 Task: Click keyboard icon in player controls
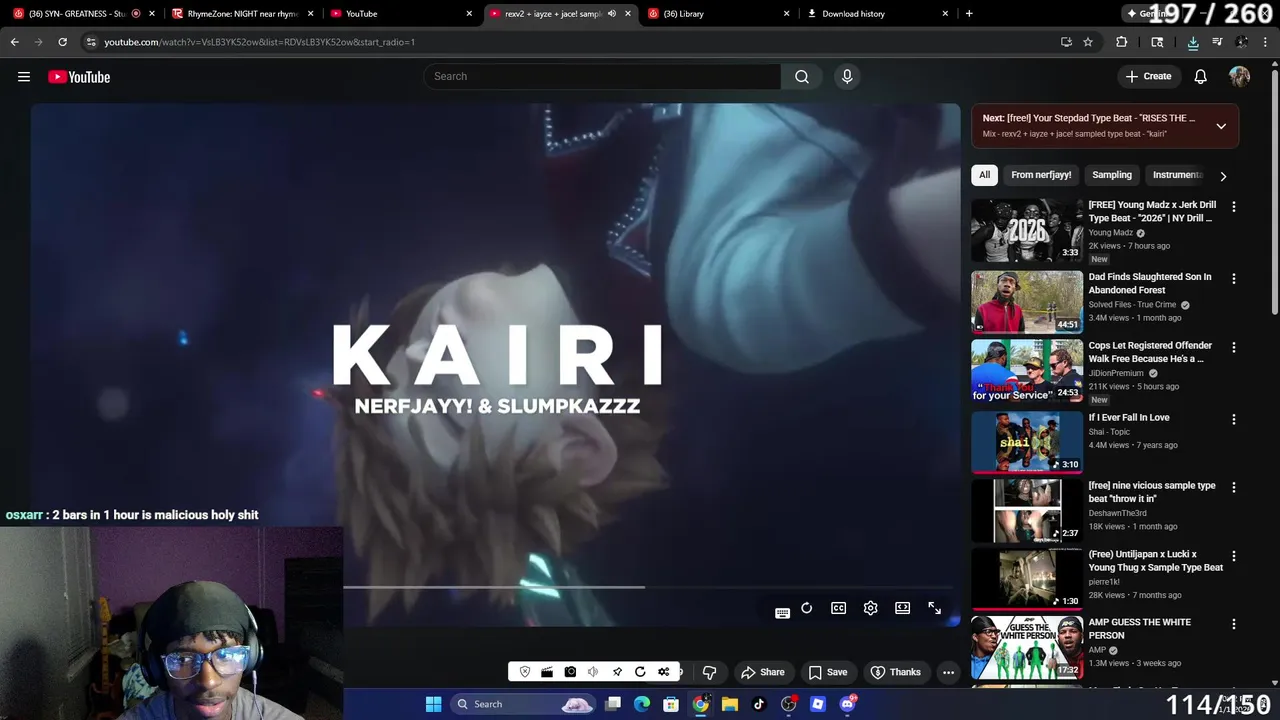click(x=782, y=613)
